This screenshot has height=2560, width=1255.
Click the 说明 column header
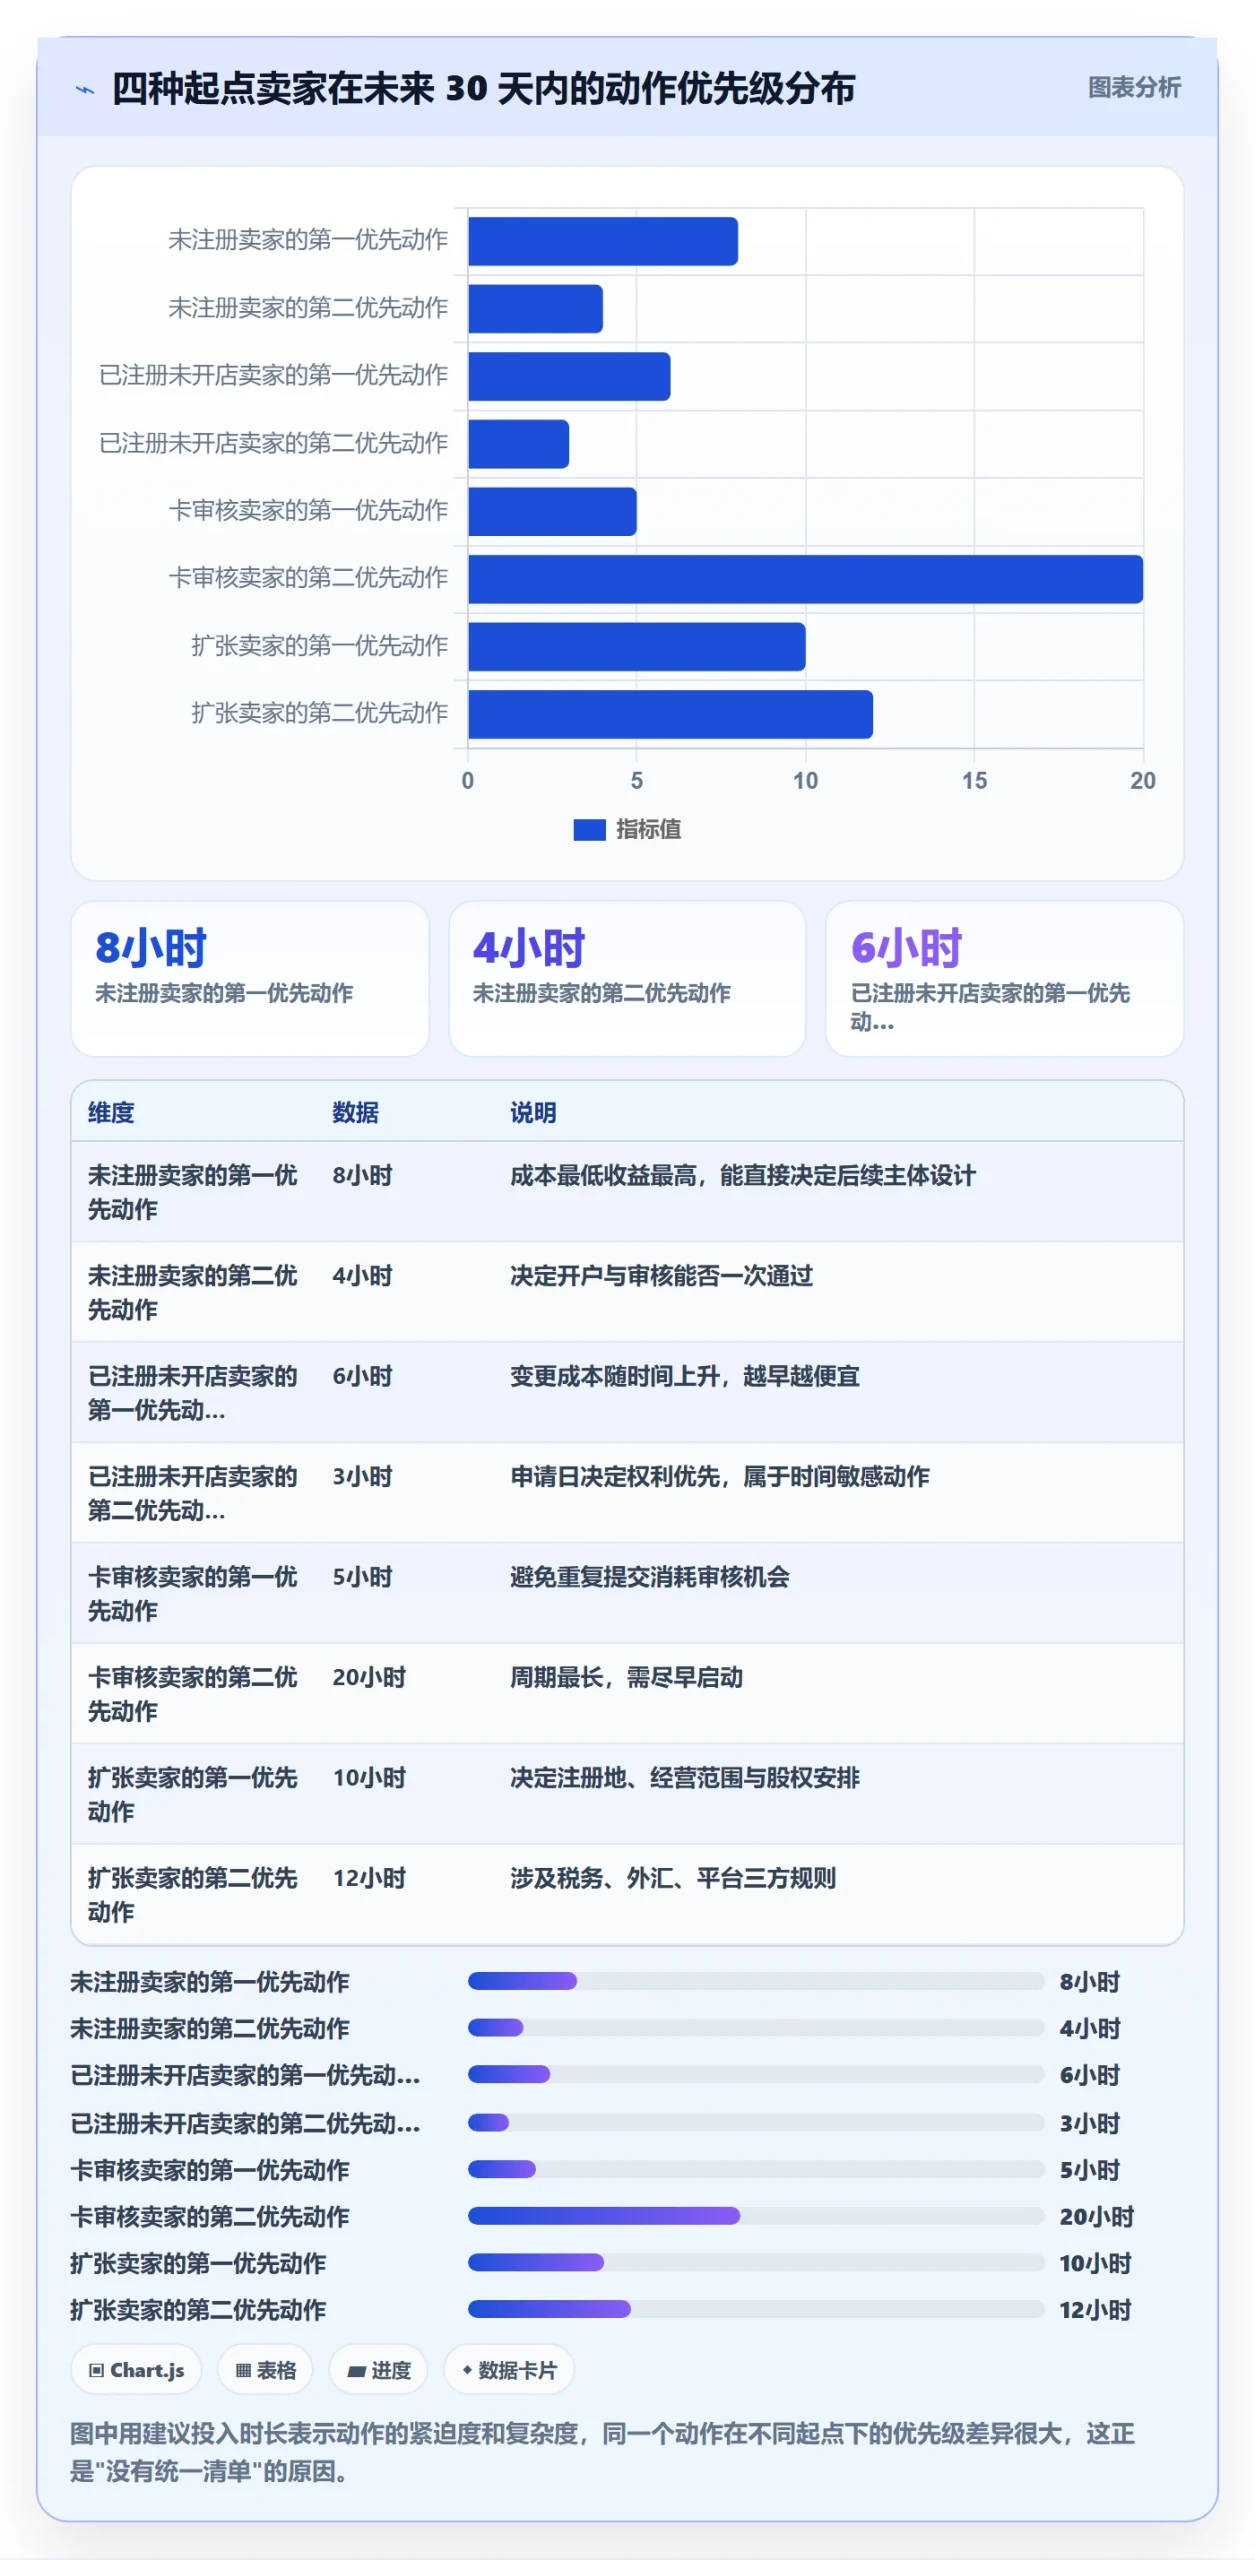pyautogui.click(x=533, y=1112)
